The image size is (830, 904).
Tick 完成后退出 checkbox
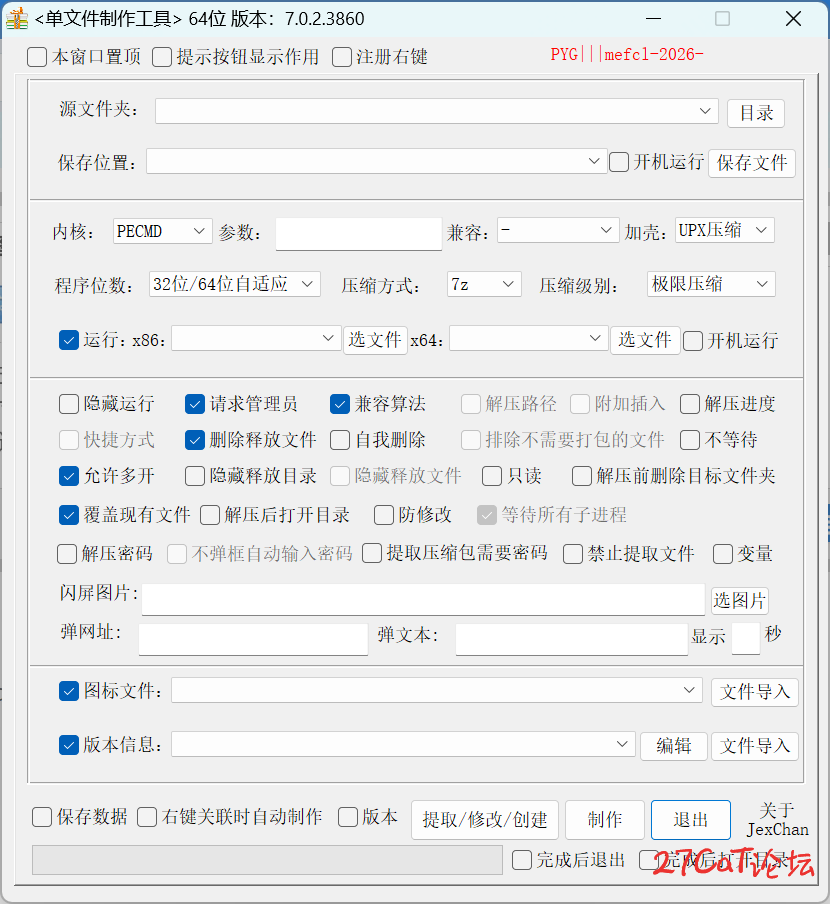(522, 860)
